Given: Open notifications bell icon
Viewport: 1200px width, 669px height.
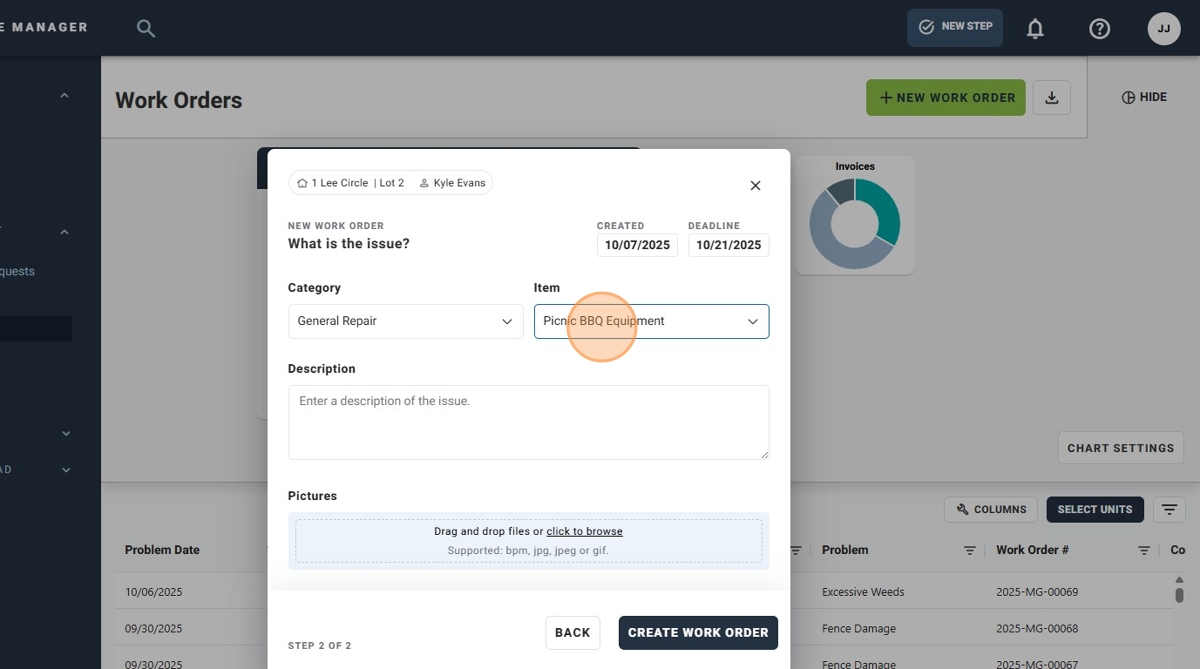Looking at the screenshot, I should click(1035, 29).
